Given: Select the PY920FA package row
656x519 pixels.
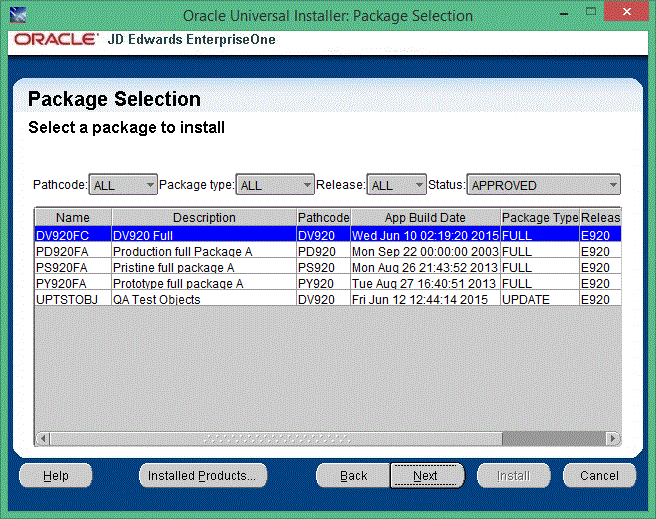Looking at the screenshot, I should click(328, 284).
